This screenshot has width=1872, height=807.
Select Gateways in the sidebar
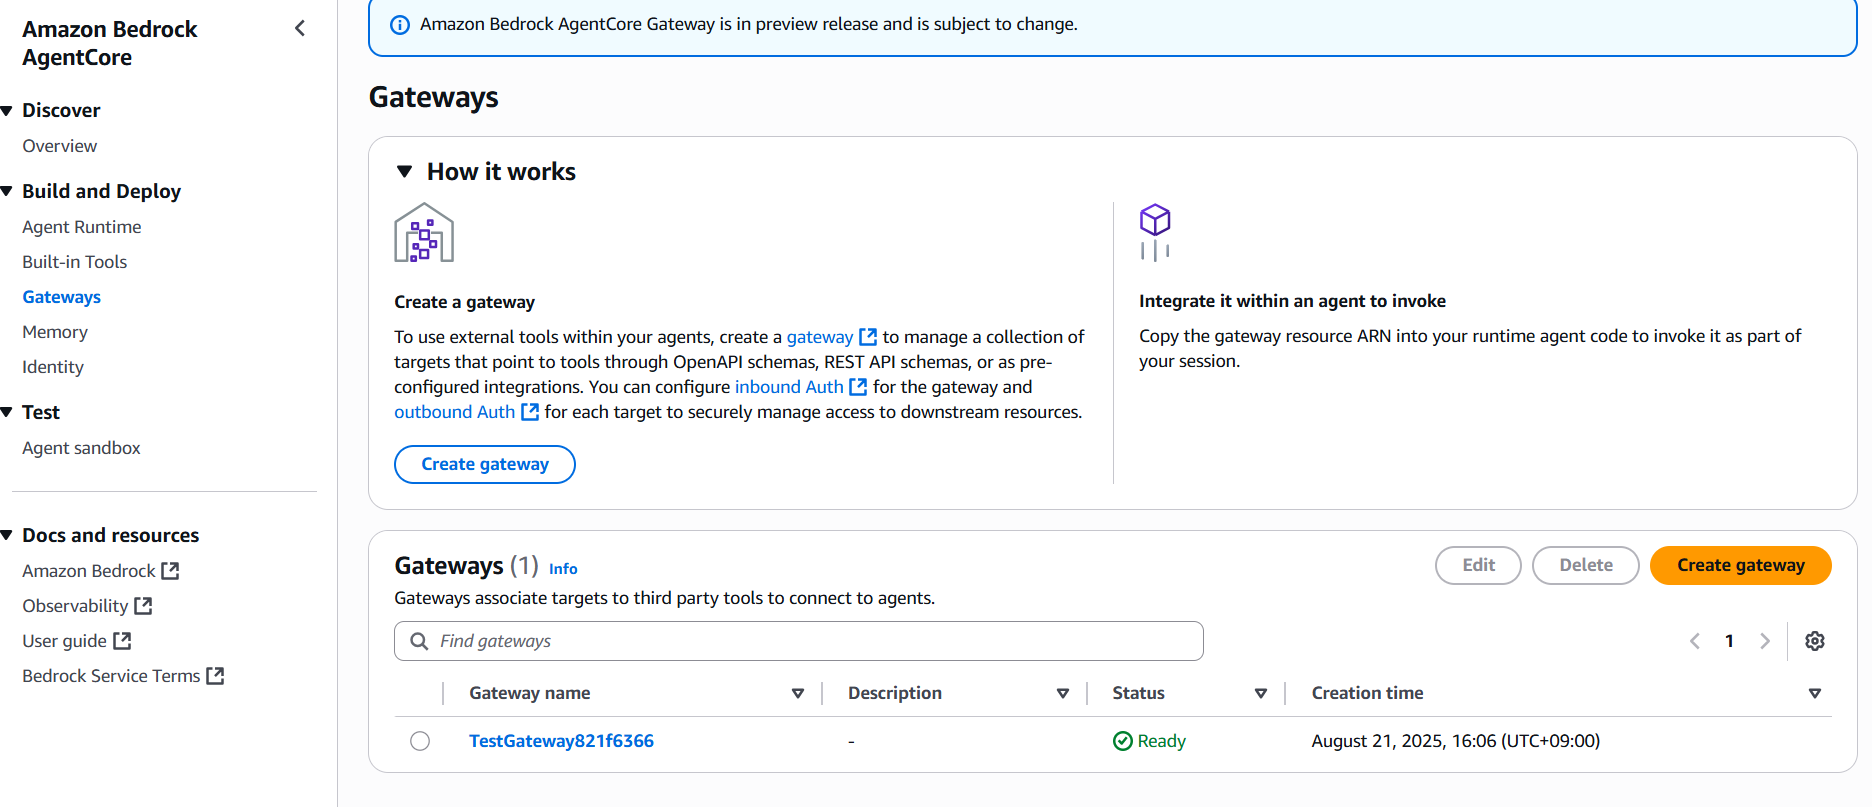(x=62, y=297)
